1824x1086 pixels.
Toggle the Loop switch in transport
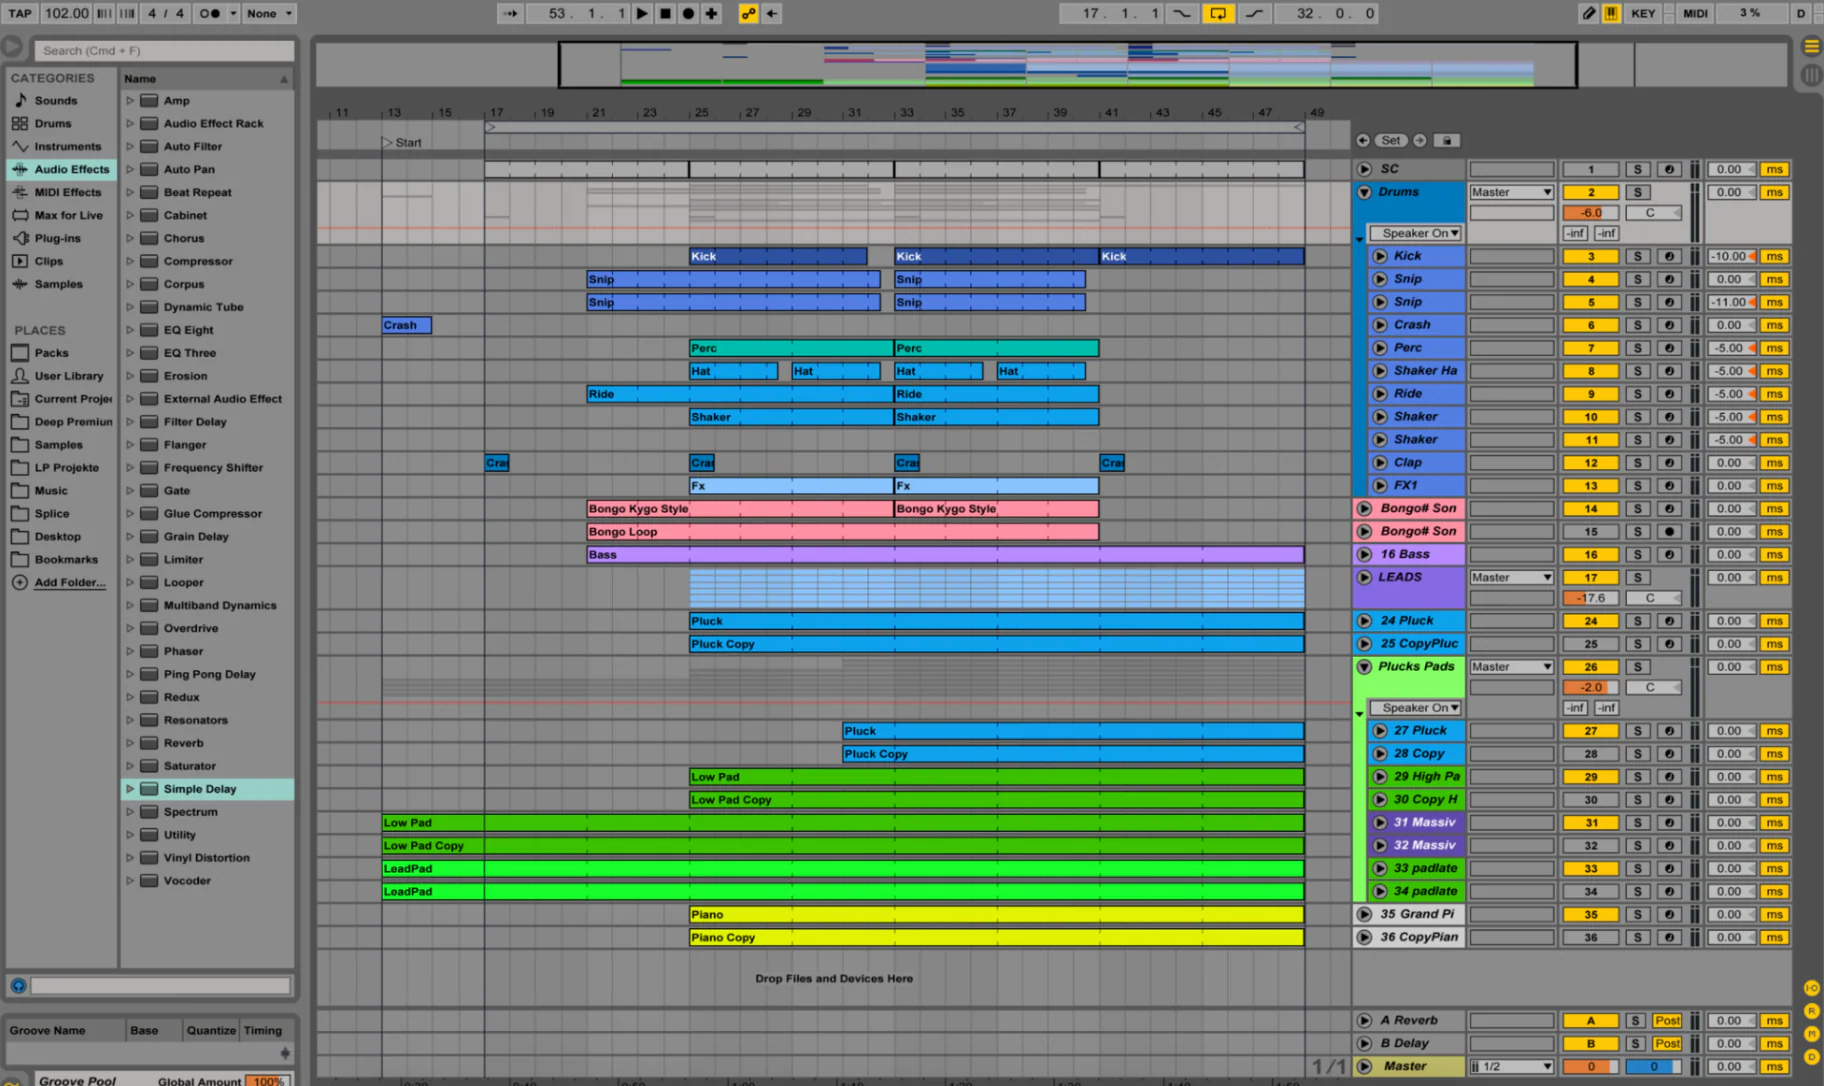pyautogui.click(x=1217, y=14)
